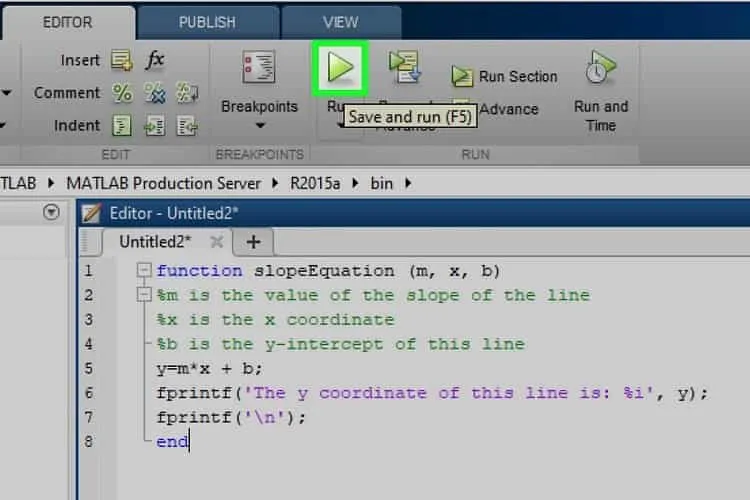Click the Run and Time stopwatch icon
This screenshot has height=500, width=750.
pyautogui.click(x=600, y=67)
